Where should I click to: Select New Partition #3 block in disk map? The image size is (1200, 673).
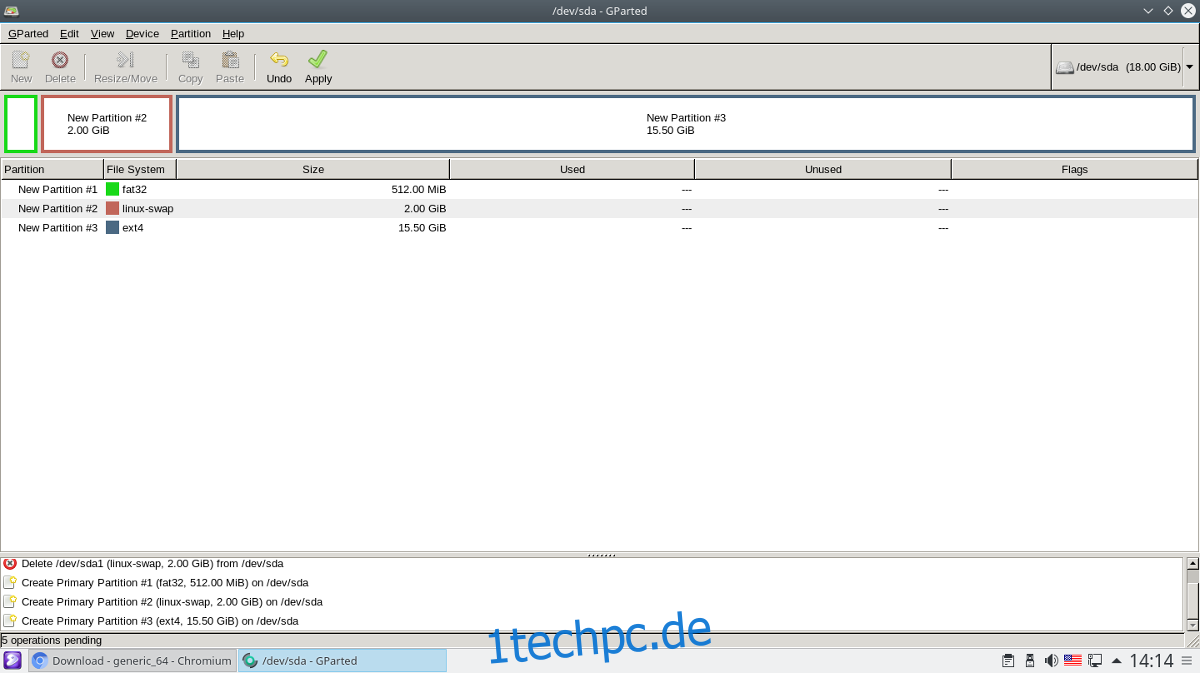[x=686, y=124]
